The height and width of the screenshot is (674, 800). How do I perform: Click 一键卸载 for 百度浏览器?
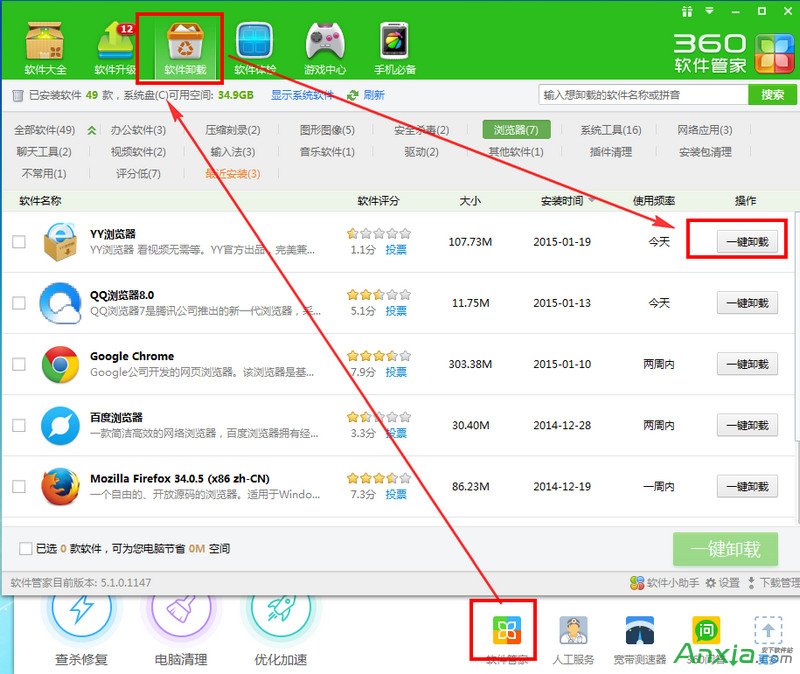747,426
